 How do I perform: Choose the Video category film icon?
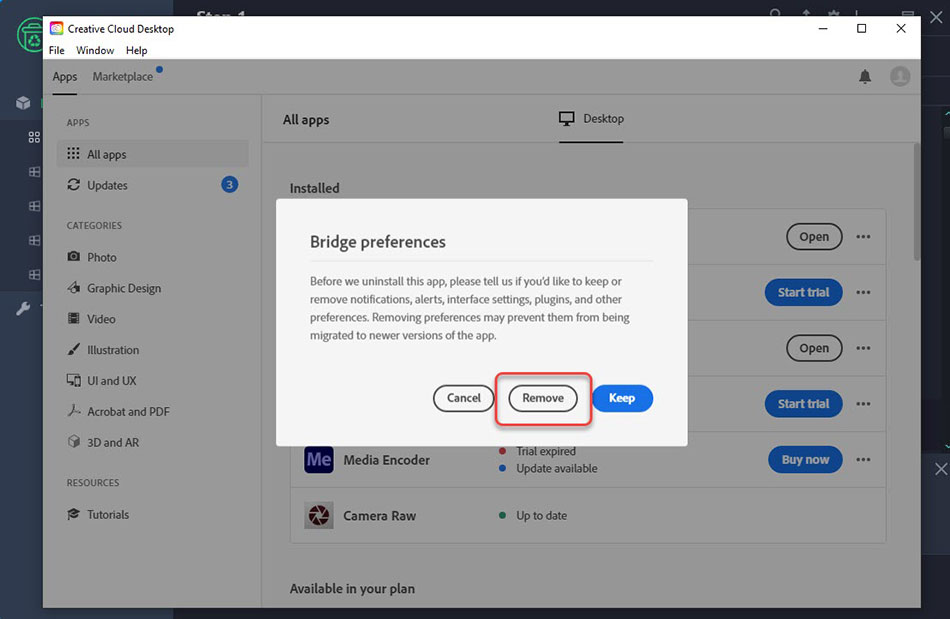tap(73, 318)
